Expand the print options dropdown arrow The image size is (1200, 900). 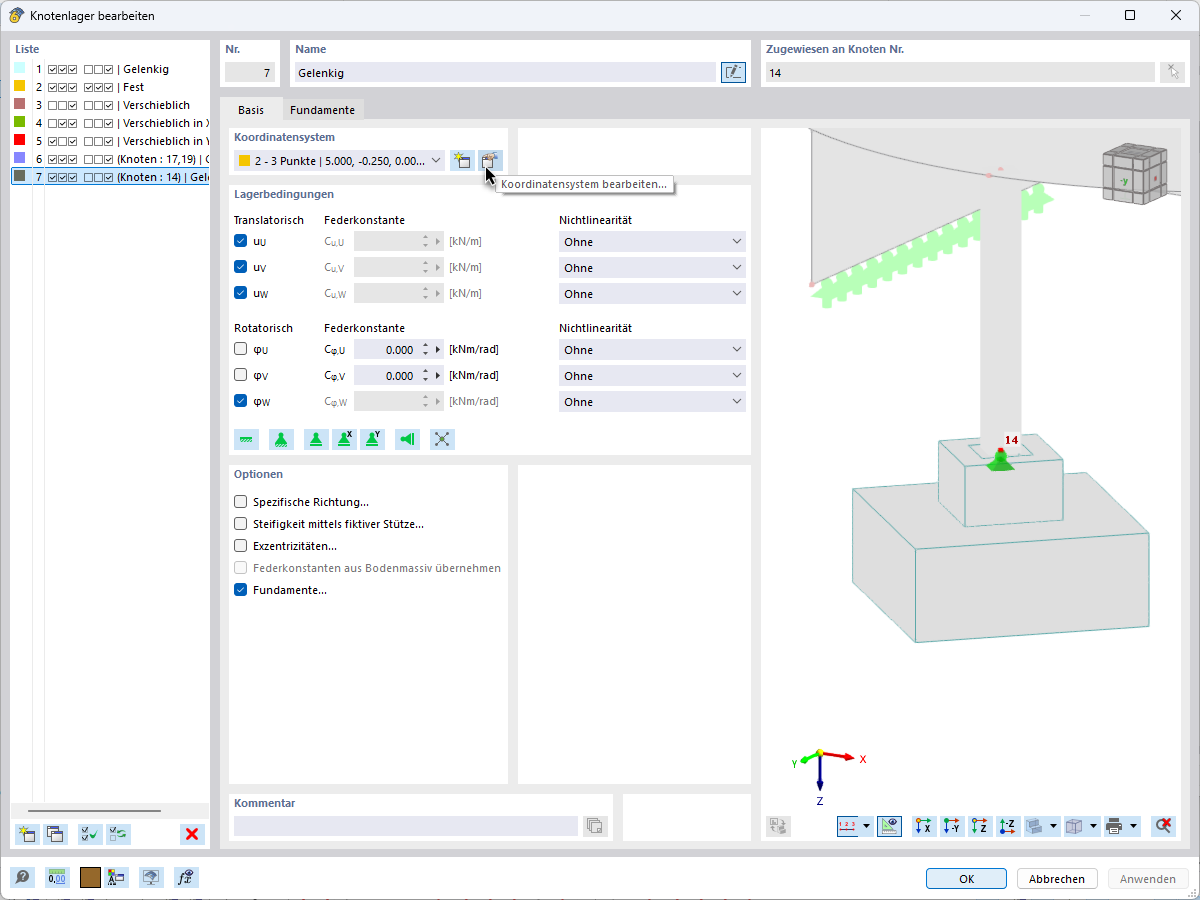[x=1133, y=826]
